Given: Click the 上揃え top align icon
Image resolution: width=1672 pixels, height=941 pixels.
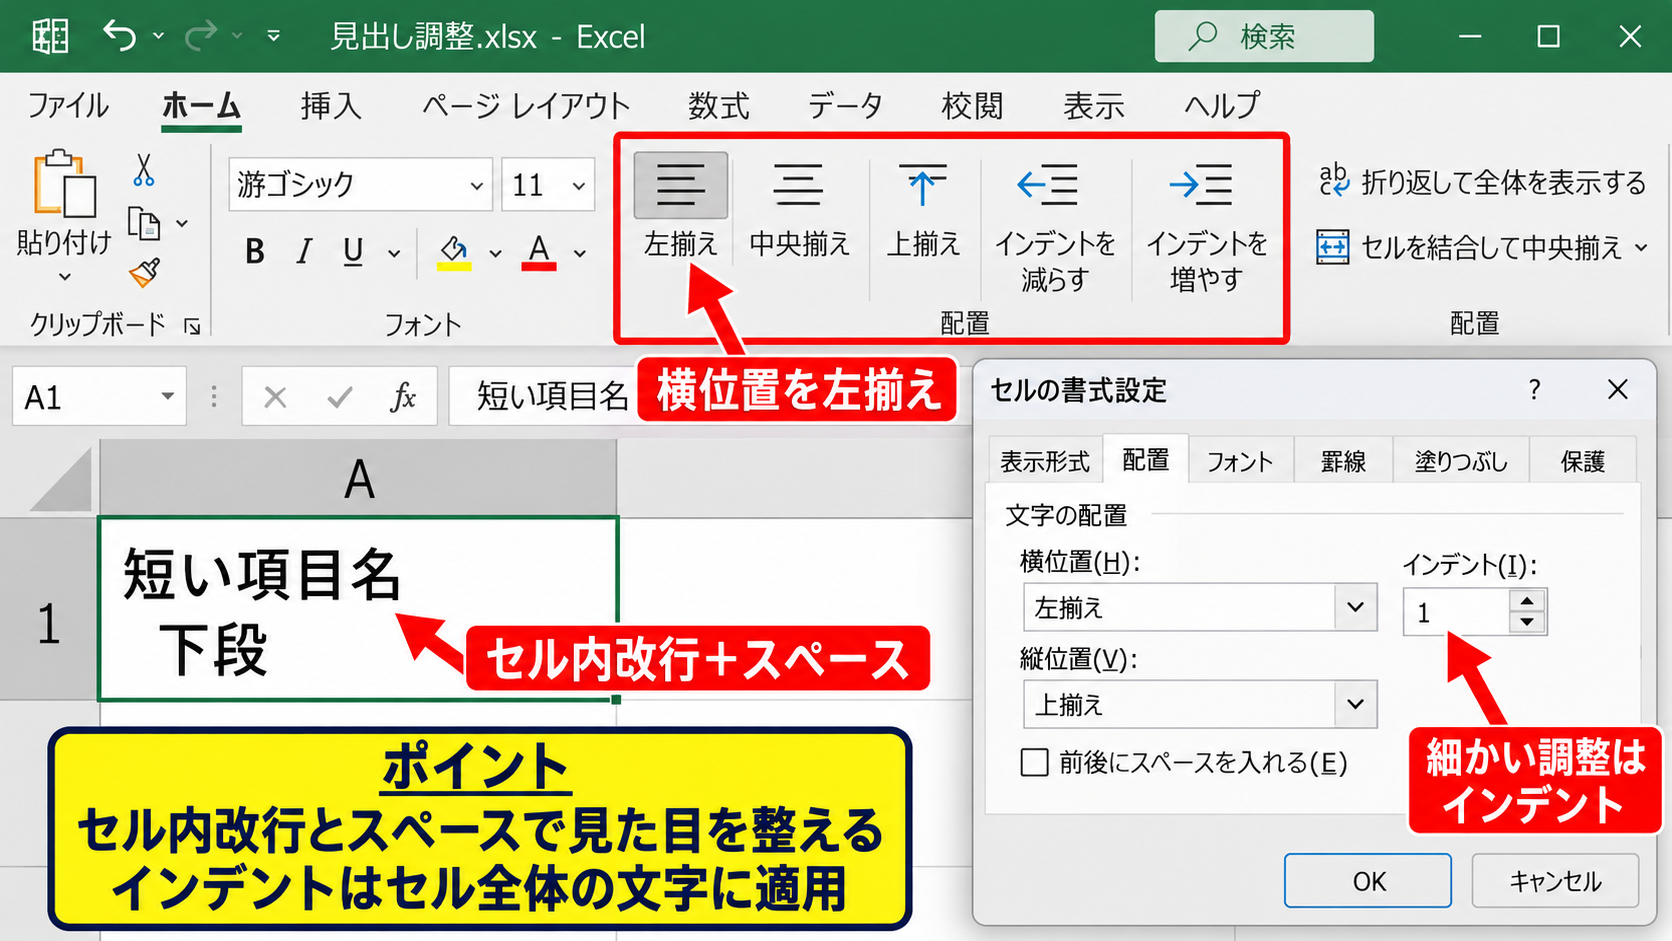Looking at the screenshot, I should click(922, 186).
